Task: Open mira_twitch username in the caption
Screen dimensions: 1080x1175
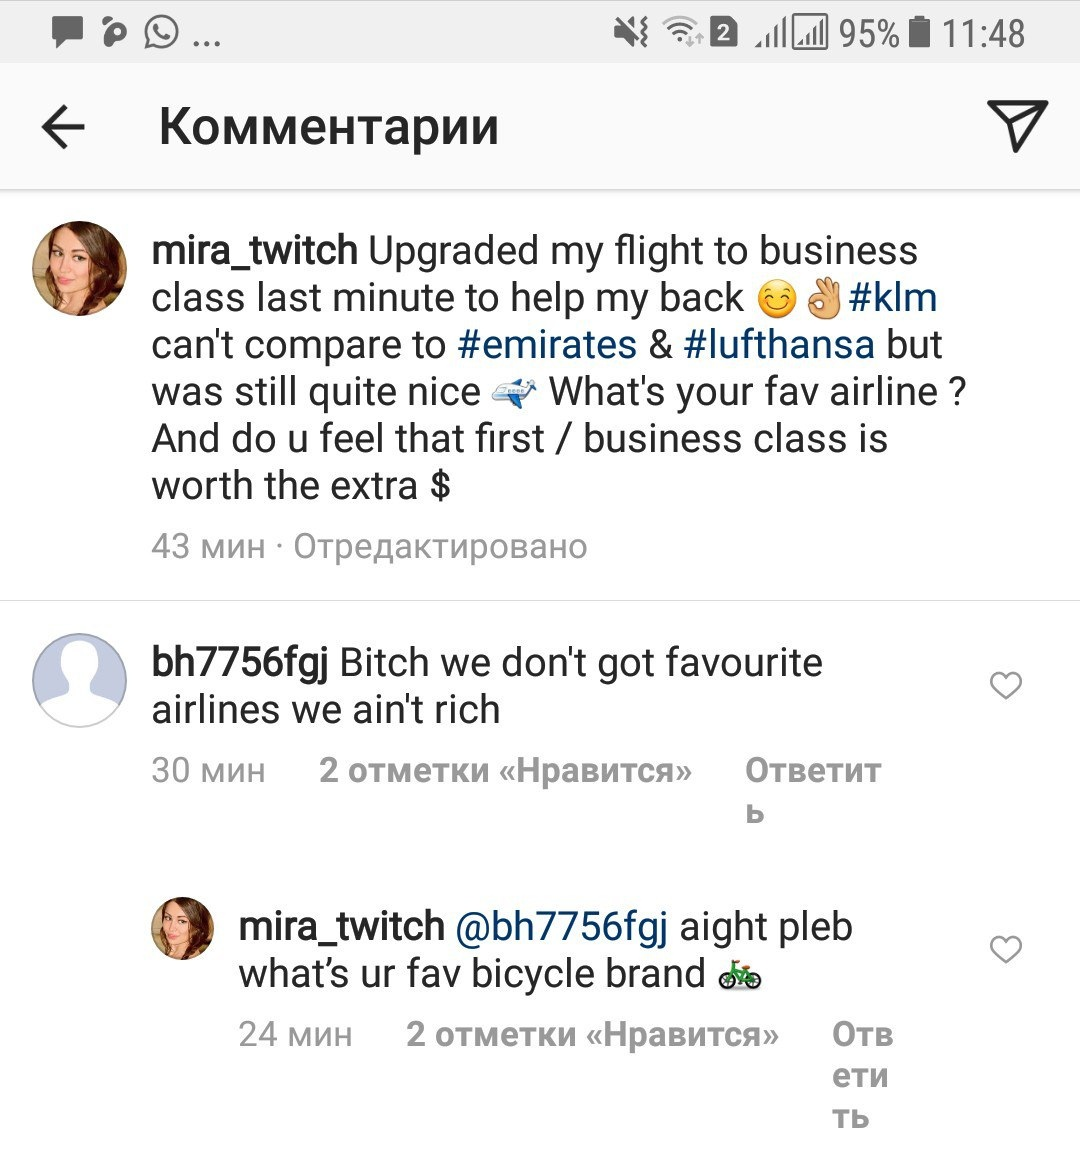Action: pyautogui.click(x=254, y=251)
